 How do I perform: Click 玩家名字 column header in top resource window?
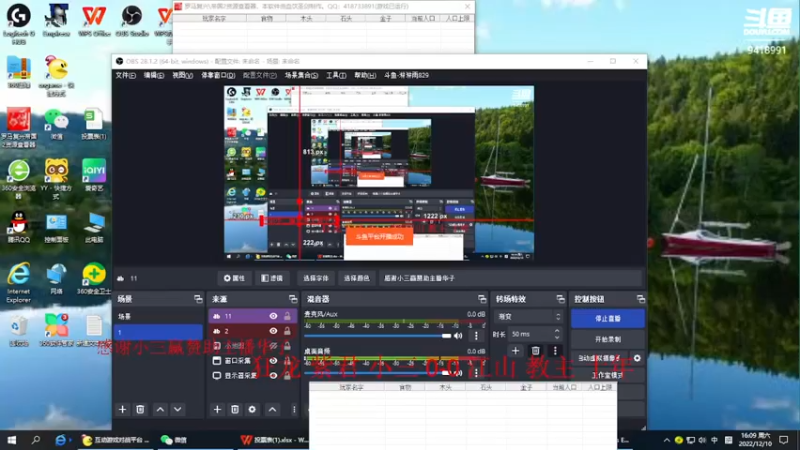214,18
